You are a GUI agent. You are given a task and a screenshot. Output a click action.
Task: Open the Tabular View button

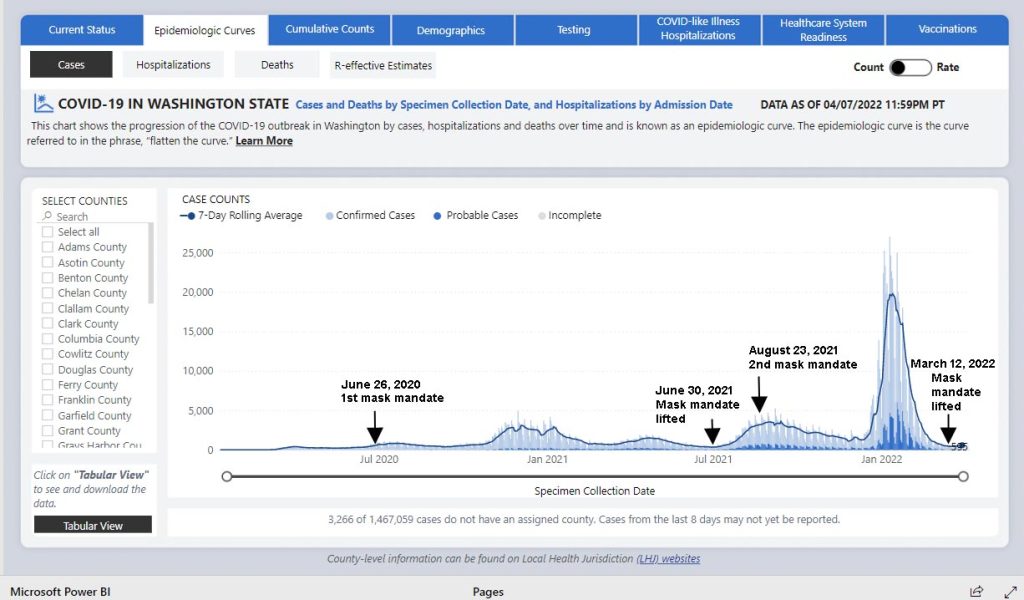[93, 526]
